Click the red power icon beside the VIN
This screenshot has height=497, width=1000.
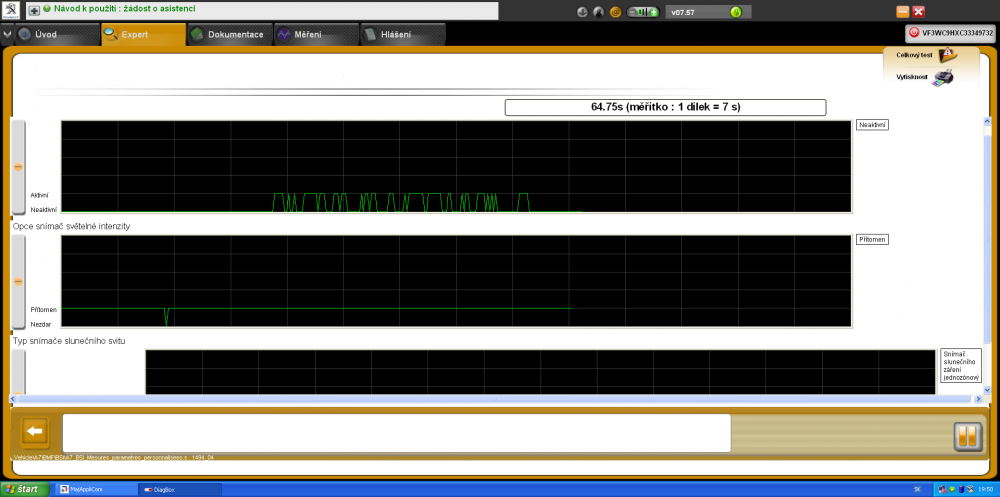tap(914, 33)
